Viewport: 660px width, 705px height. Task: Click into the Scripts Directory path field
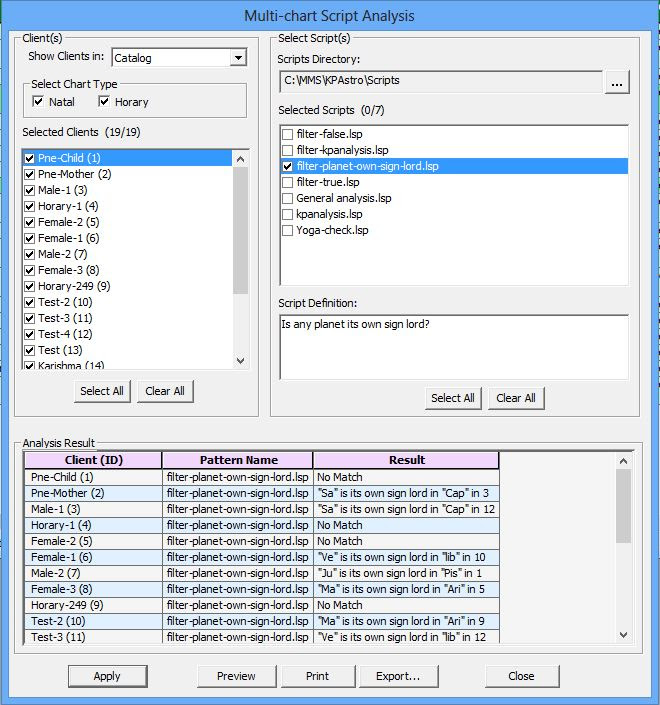click(x=441, y=81)
